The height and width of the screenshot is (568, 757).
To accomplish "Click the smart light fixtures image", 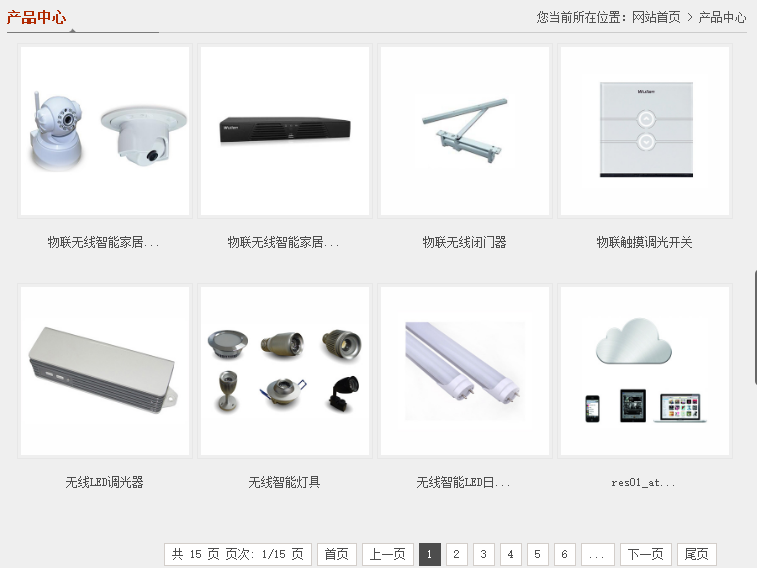I will click(285, 371).
